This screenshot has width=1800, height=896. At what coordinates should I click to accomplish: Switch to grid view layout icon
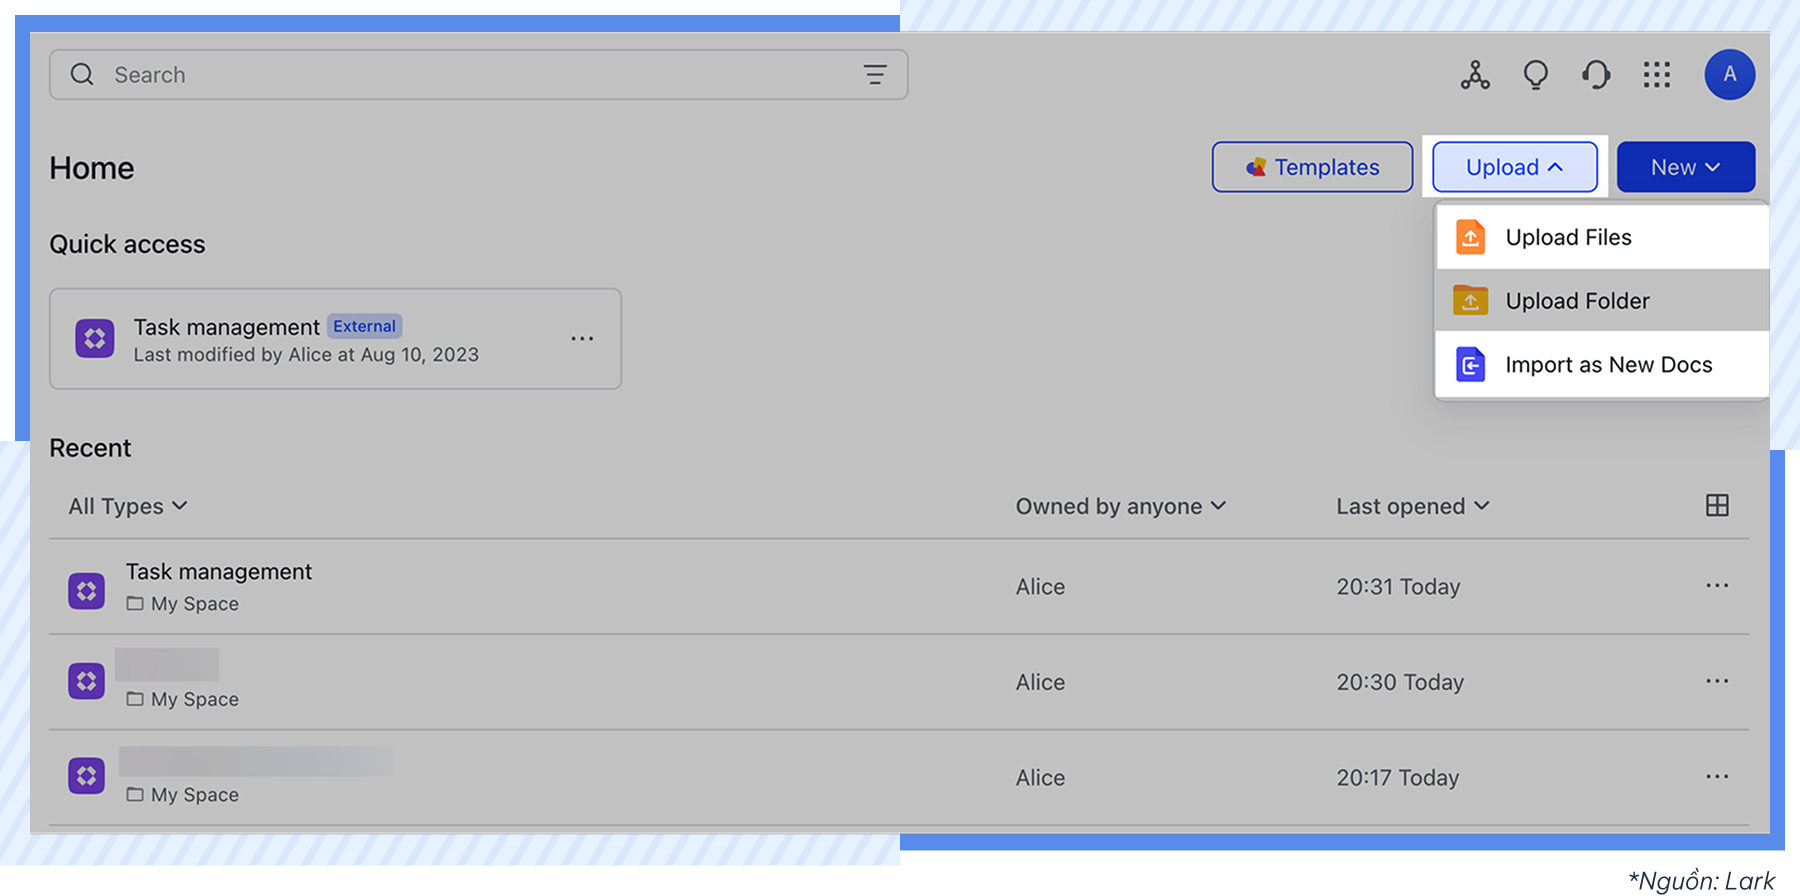click(x=1717, y=506)
